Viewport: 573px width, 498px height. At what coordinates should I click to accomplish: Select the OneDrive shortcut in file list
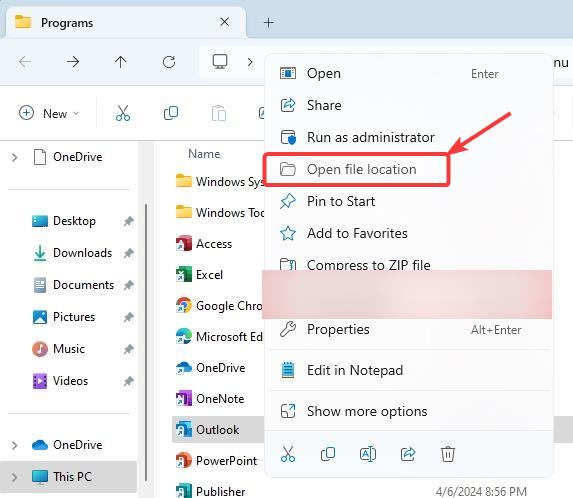[x=210, y=368]
